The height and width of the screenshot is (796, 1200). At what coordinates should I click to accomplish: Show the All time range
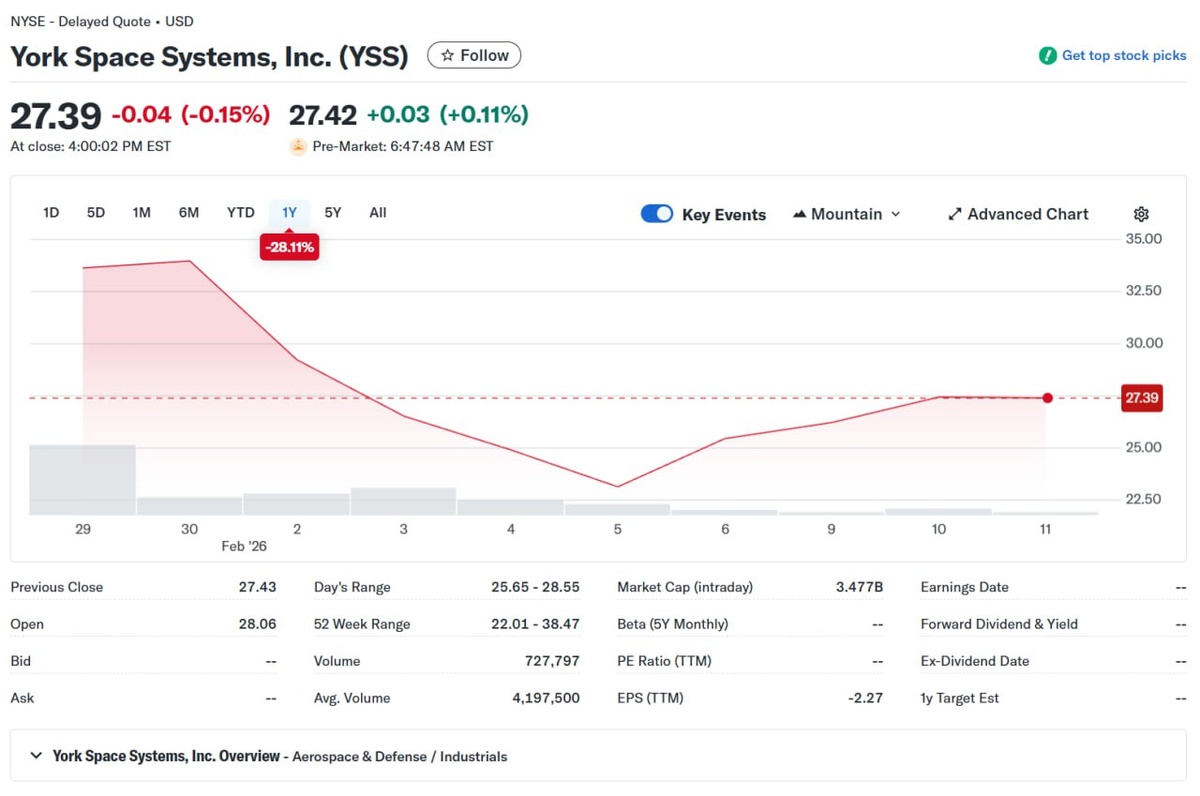coord(377,212)
